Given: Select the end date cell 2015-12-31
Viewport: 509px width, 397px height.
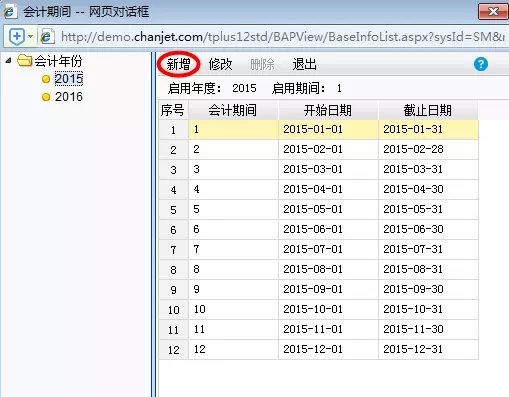Looking at the screenshot, I should pyautogui.click(x=428, y=349).
